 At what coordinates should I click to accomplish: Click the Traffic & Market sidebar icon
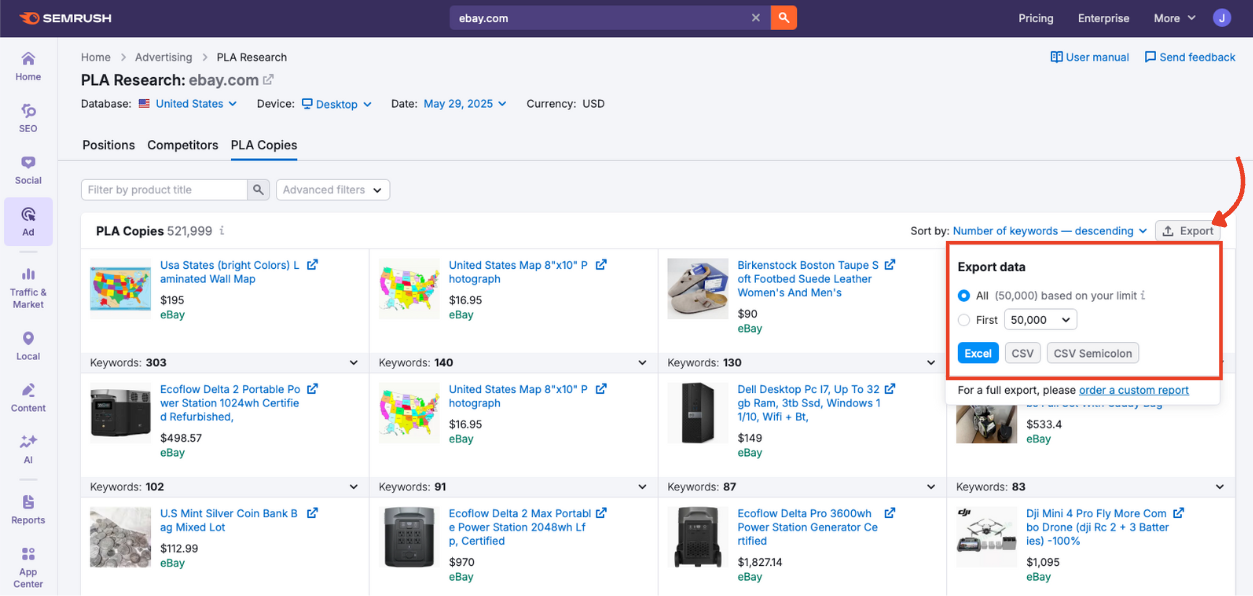point(28,286)
